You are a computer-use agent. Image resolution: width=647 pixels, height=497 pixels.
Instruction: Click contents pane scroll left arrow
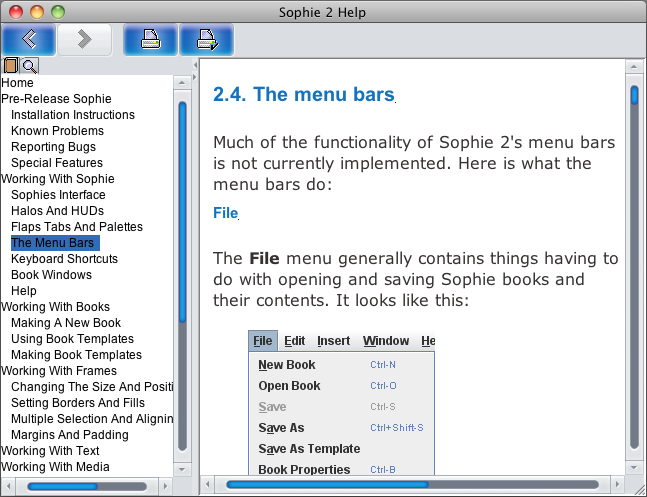[x=8, y=486]
